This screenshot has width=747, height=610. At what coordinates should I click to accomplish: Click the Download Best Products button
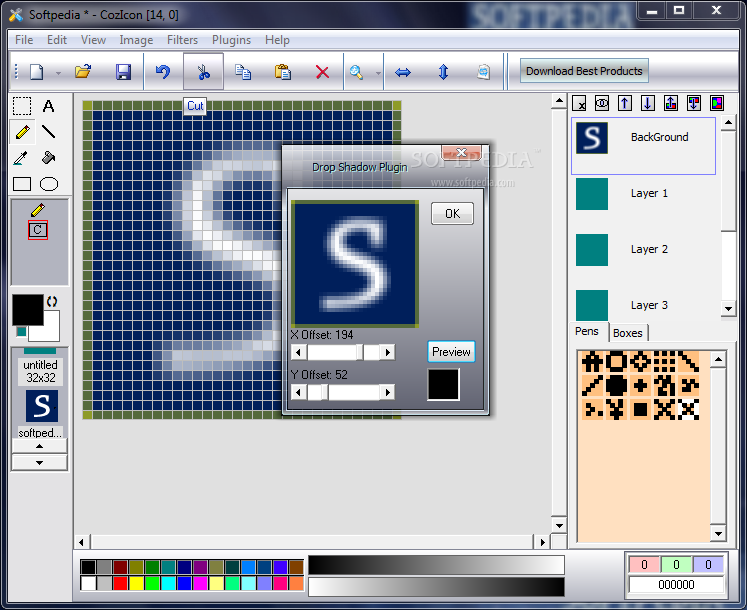coord(584,71)
